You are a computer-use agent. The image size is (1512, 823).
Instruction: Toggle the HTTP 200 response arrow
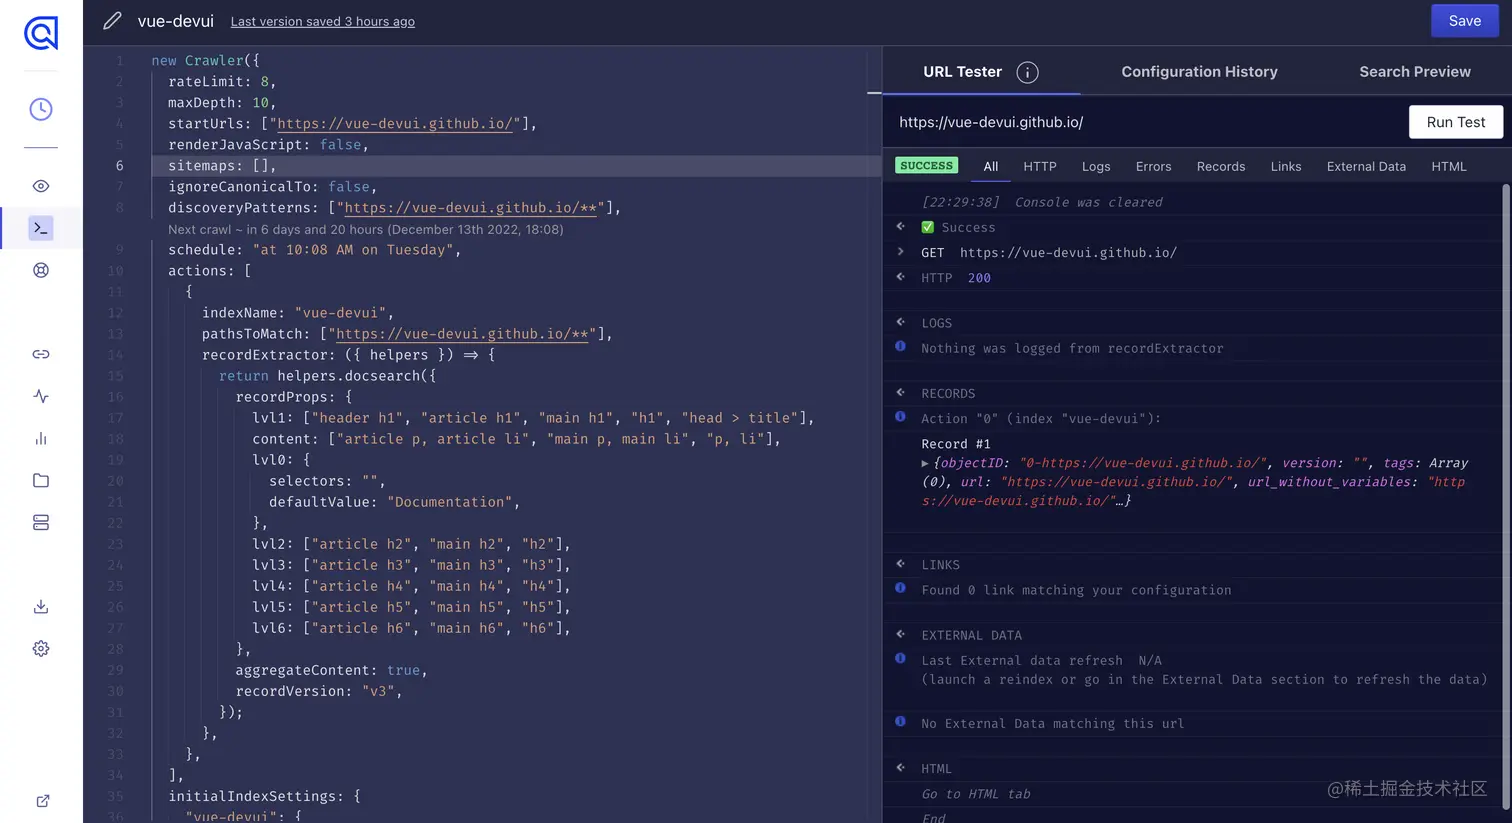coord(900,277)
